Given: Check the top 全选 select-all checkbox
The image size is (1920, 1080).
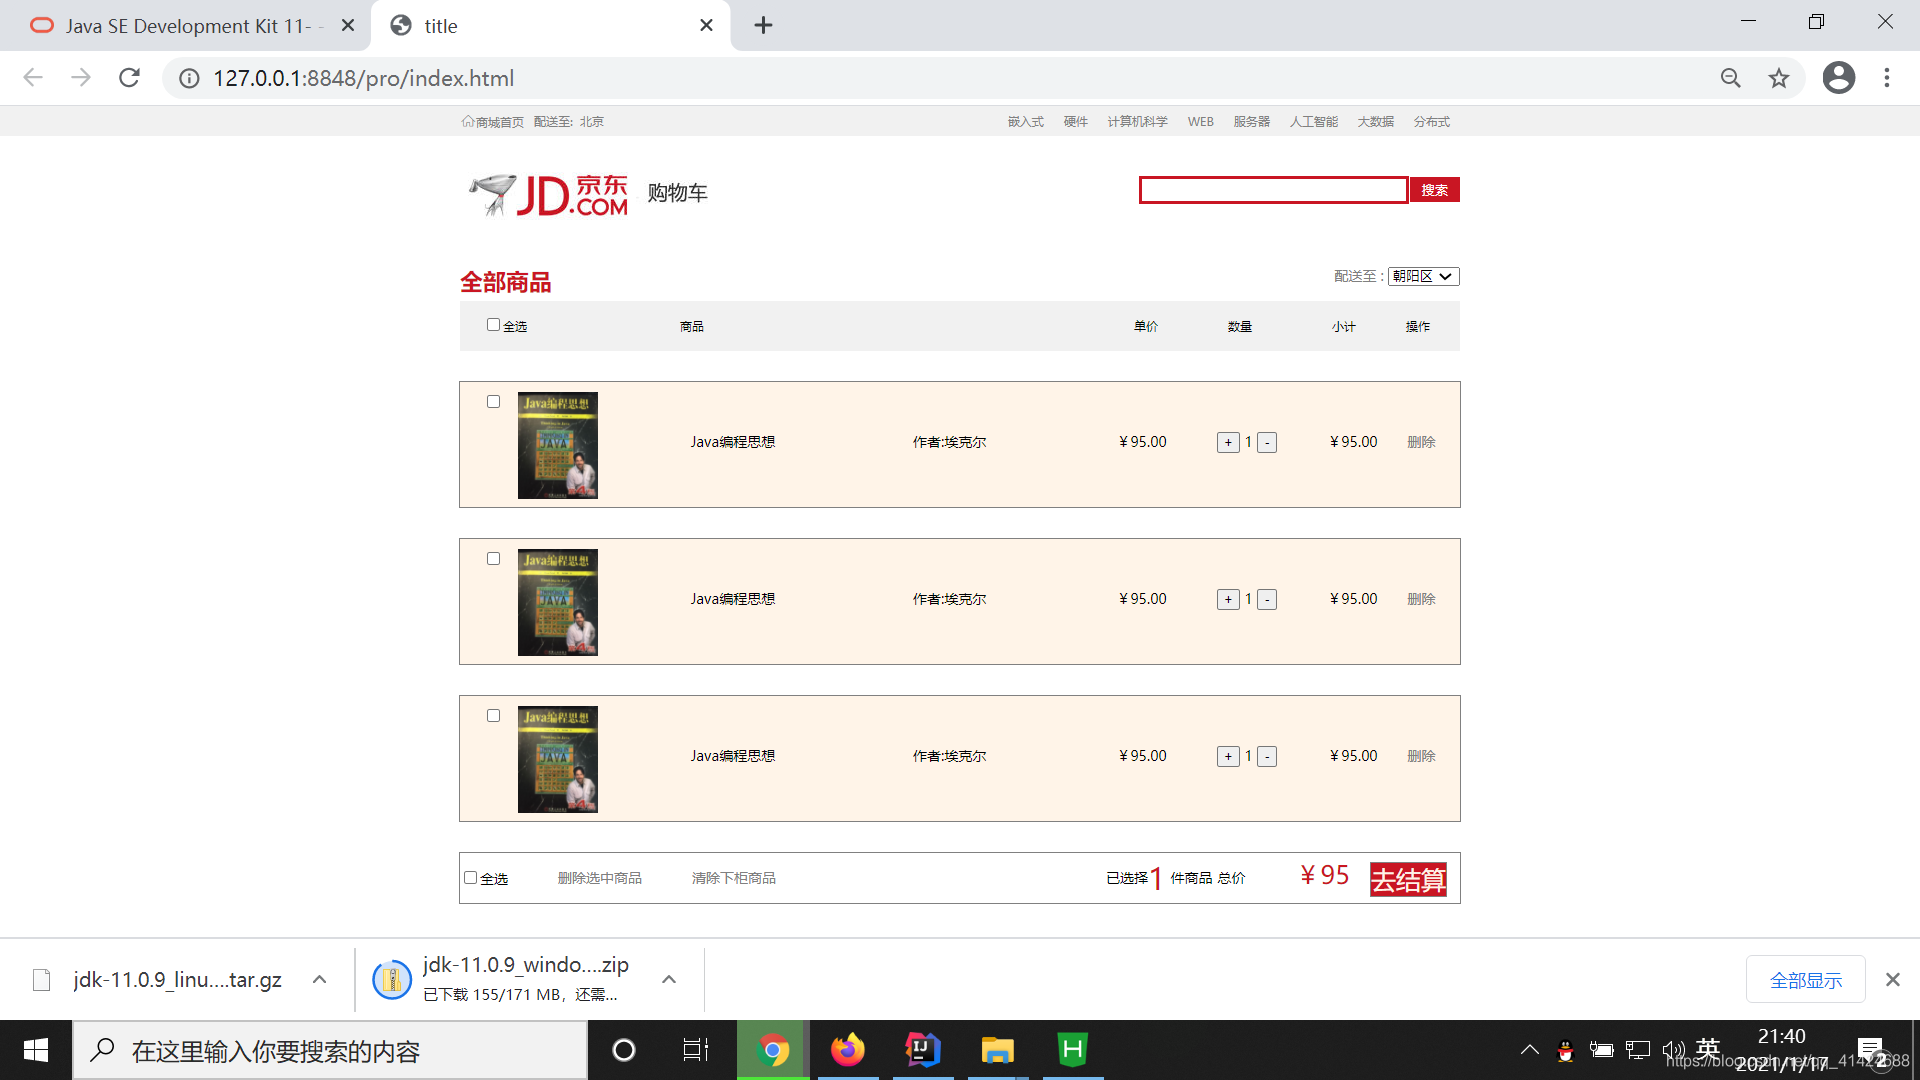Looking at the screenshot, I should pos(493,325).
